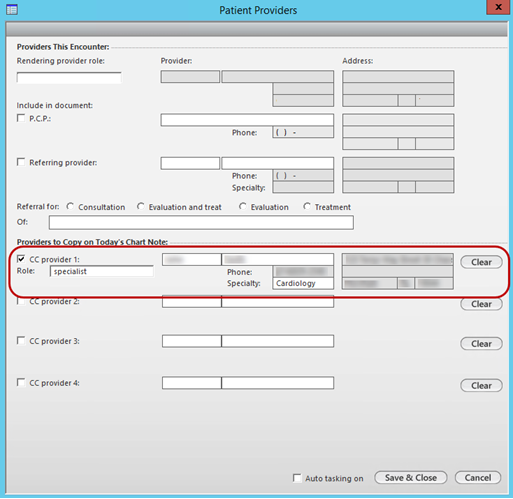Click the 'Include in document:' label
513x499 pixels.
coord(55,105)
